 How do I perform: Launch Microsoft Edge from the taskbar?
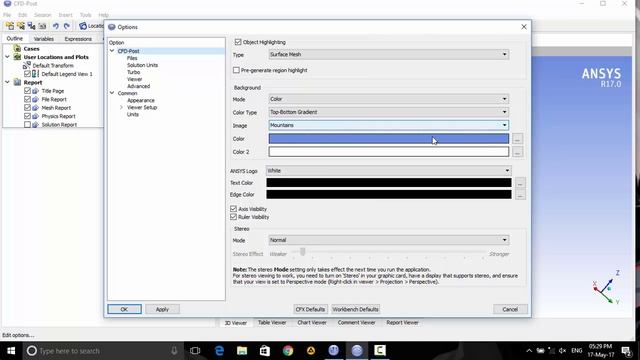(219, 351)
